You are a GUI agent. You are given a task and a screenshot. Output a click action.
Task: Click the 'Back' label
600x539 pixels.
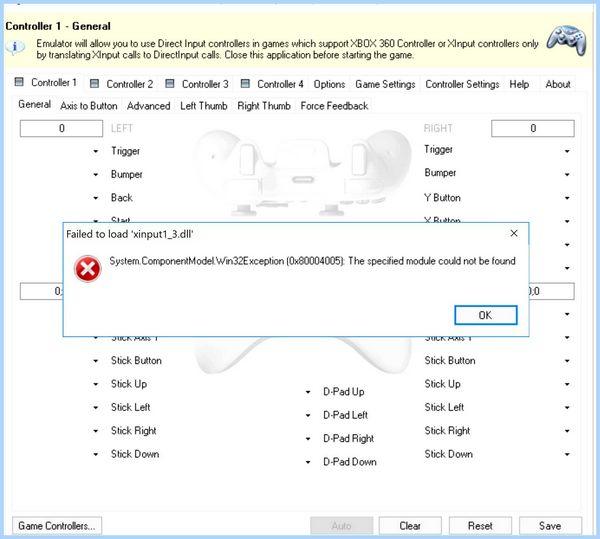point(122,198)
